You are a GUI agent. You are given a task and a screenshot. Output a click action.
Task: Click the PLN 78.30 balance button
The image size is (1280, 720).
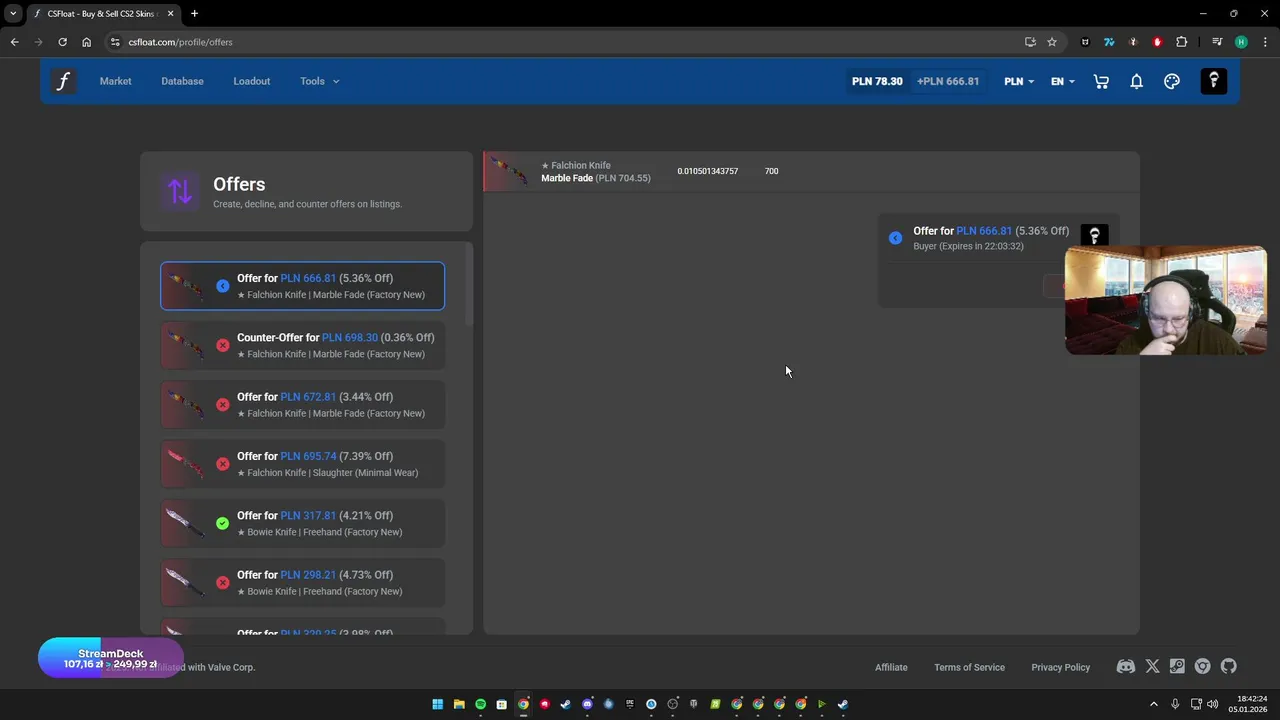pyautogui.click(x=877, y=81)
